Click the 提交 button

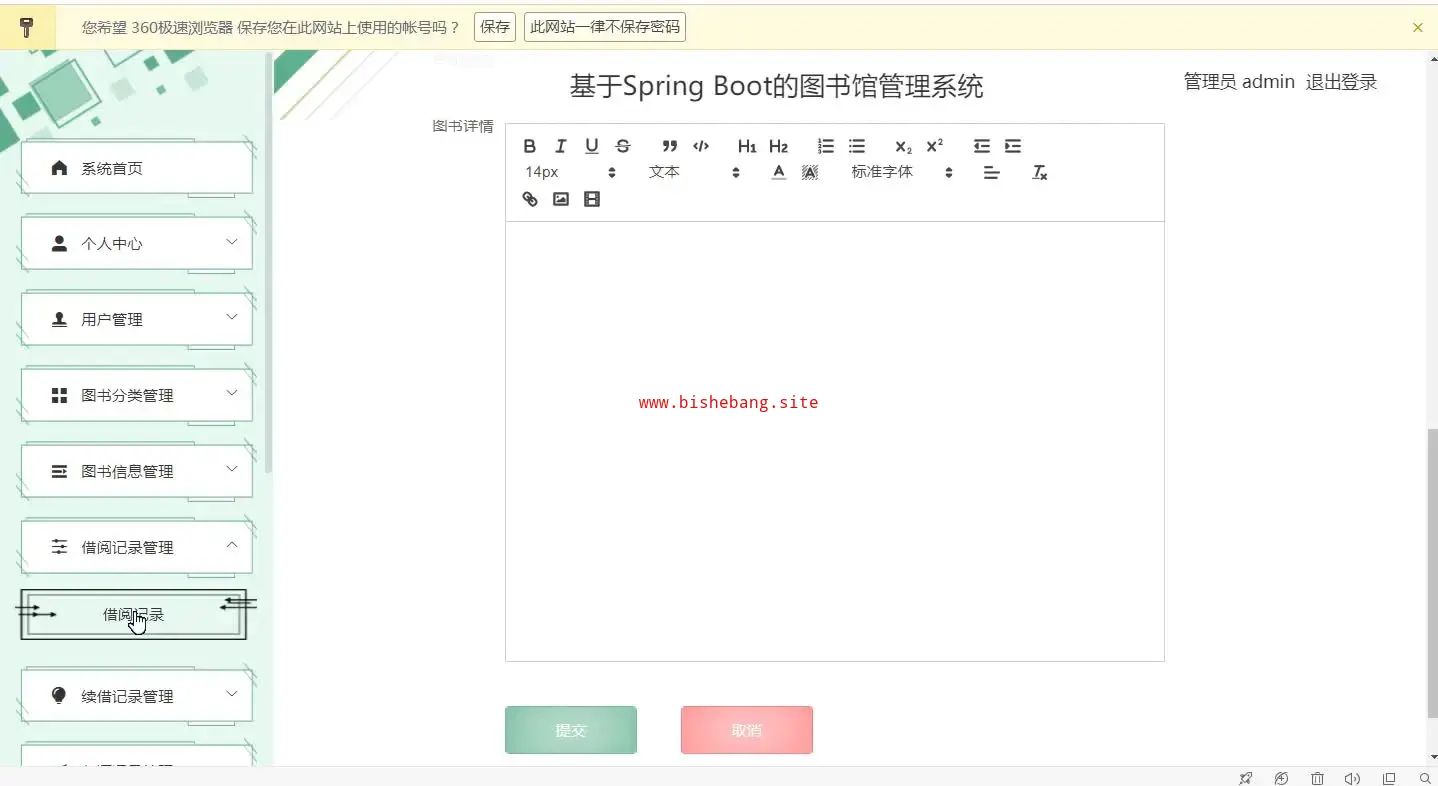coord(571,730)
